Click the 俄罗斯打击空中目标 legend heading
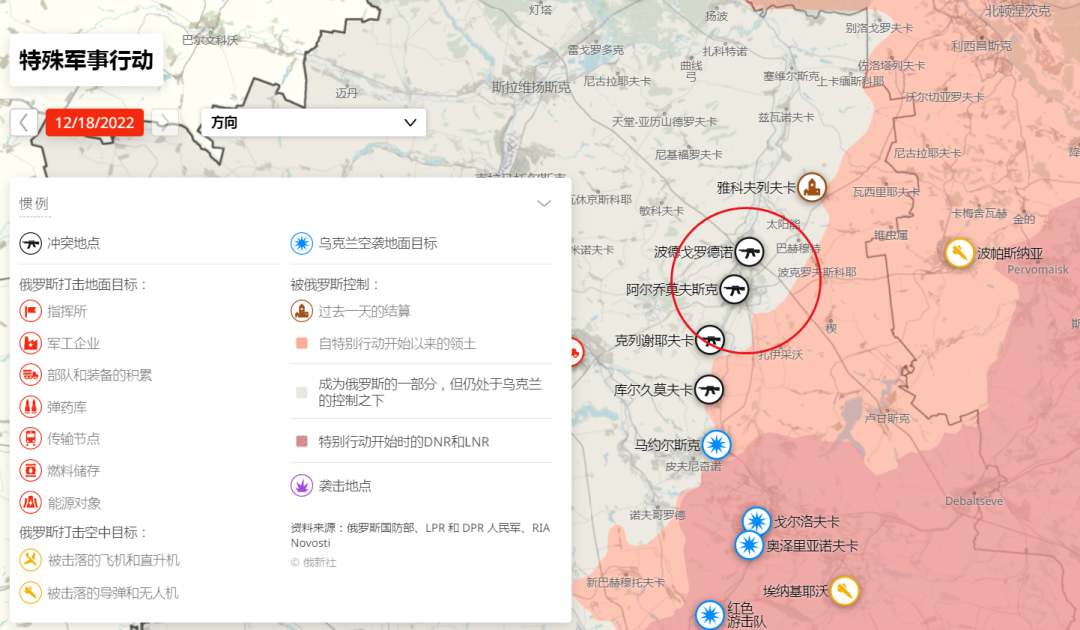Screen dimensions: 1080x630 [x=83, y=532]
